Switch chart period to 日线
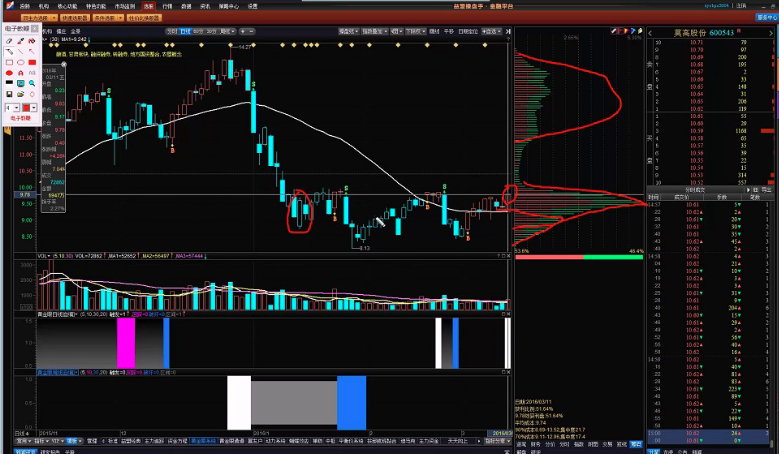Screen dimensions: 779x454 pos(185,31)
